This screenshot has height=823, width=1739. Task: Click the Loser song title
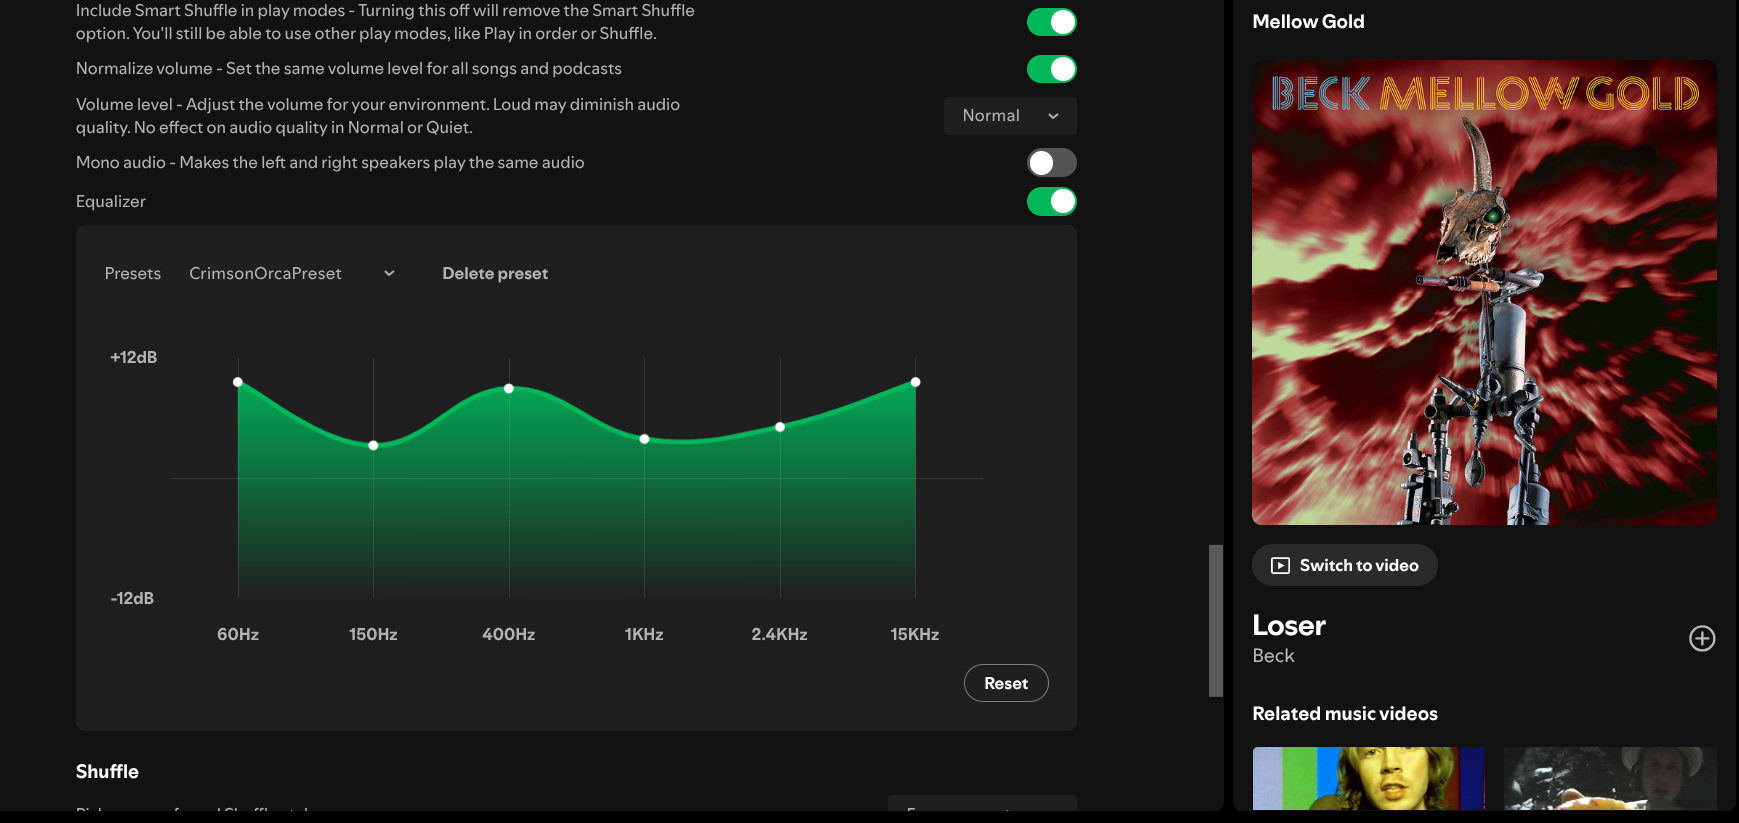point(1289,626)
